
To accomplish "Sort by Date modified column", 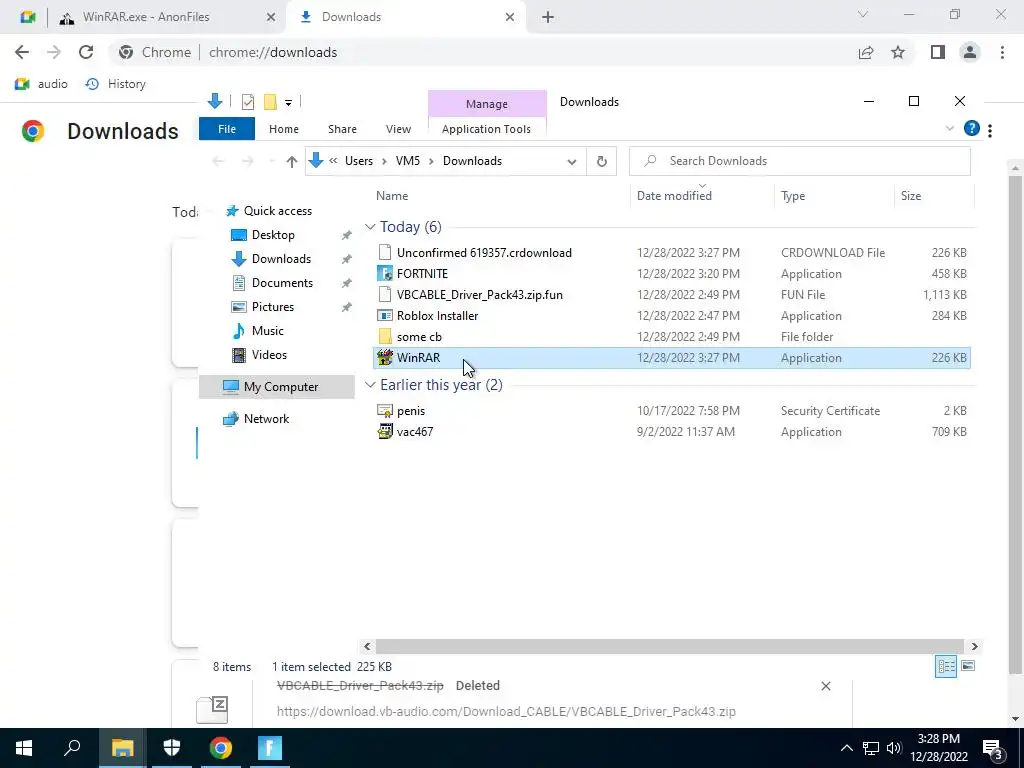I will [674, 196].
